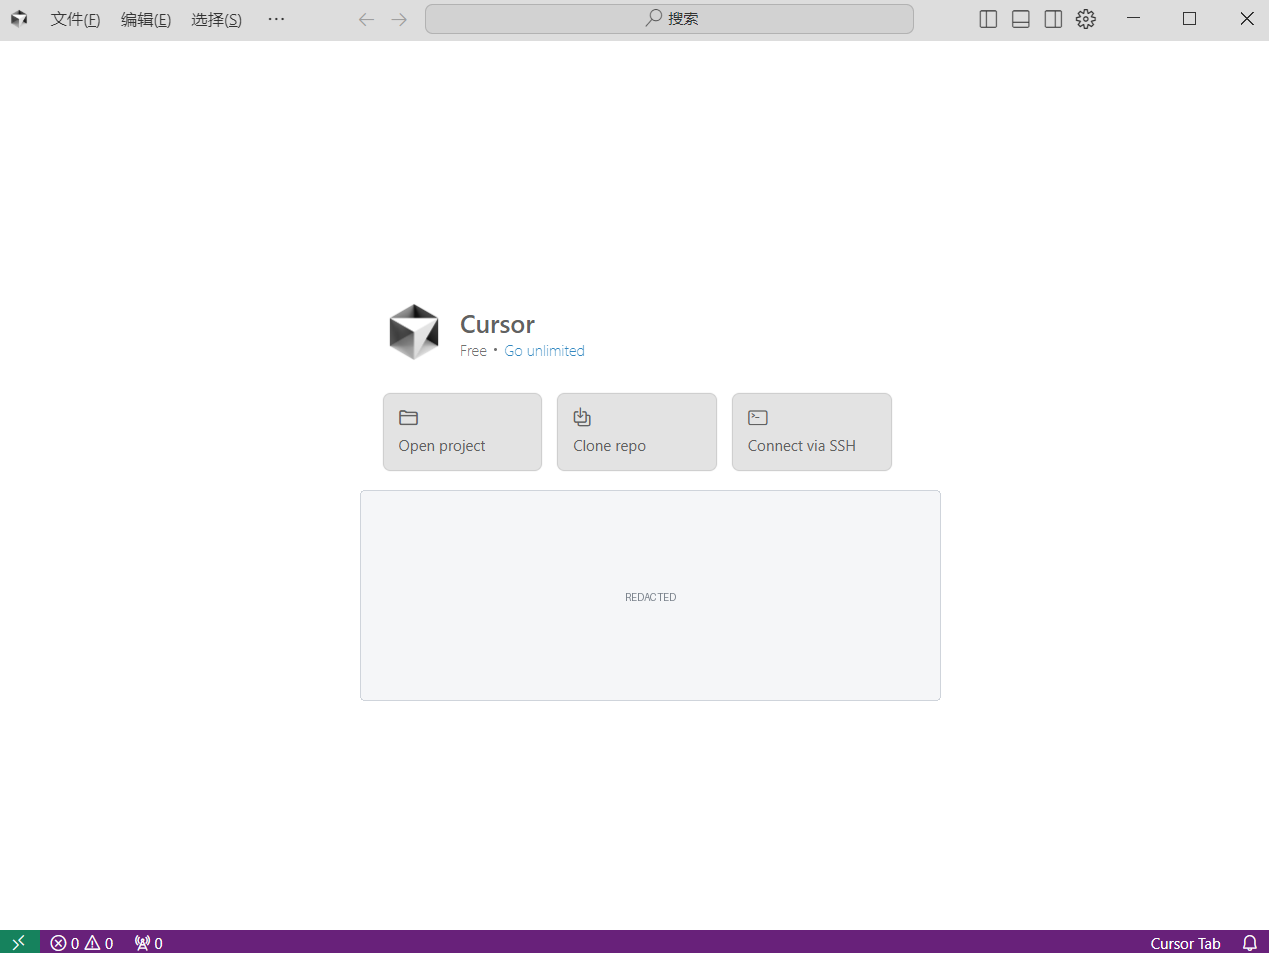Click the large Cursor cube logo
The height and width of the screenshot is (953, 1269).
click(414, 332)
